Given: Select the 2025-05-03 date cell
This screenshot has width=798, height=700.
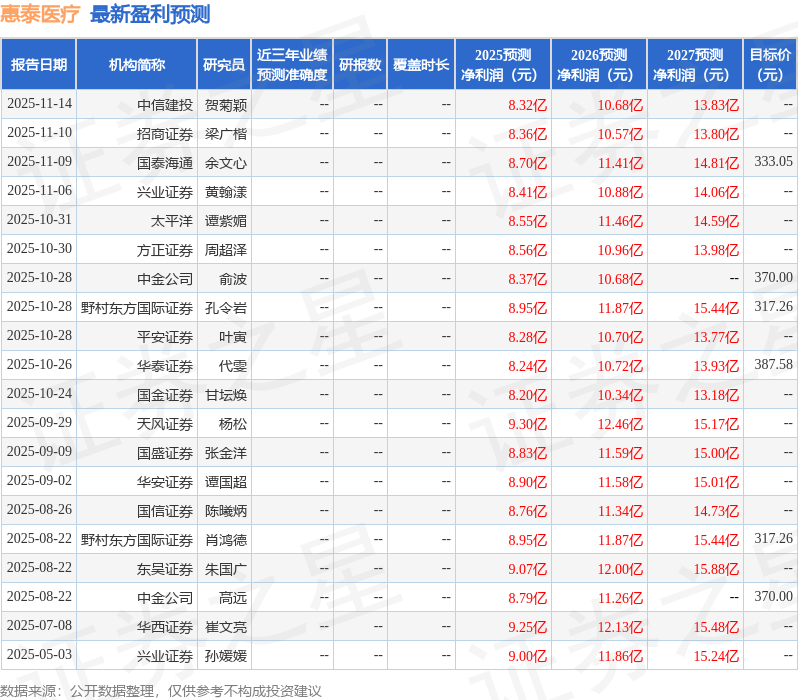Looking at the screenshot, I should coord(39,655).
